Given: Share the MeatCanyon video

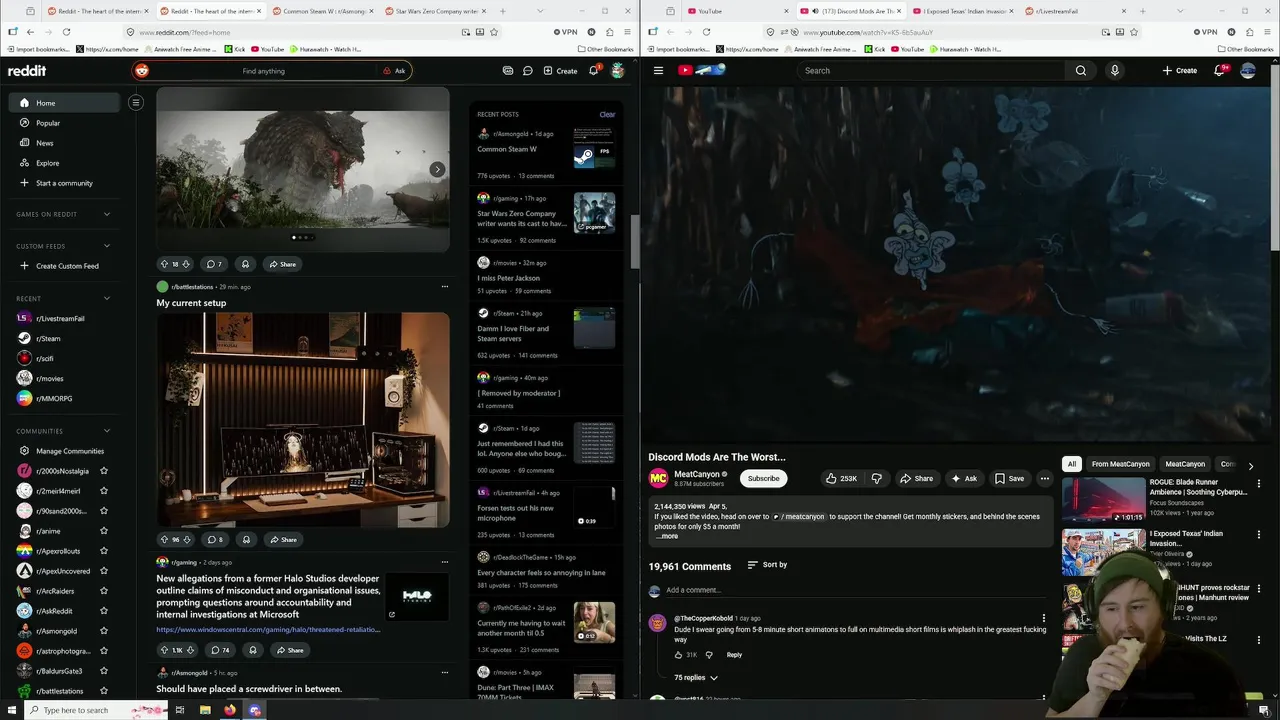Looking at the screenshot, I should 916,478.
